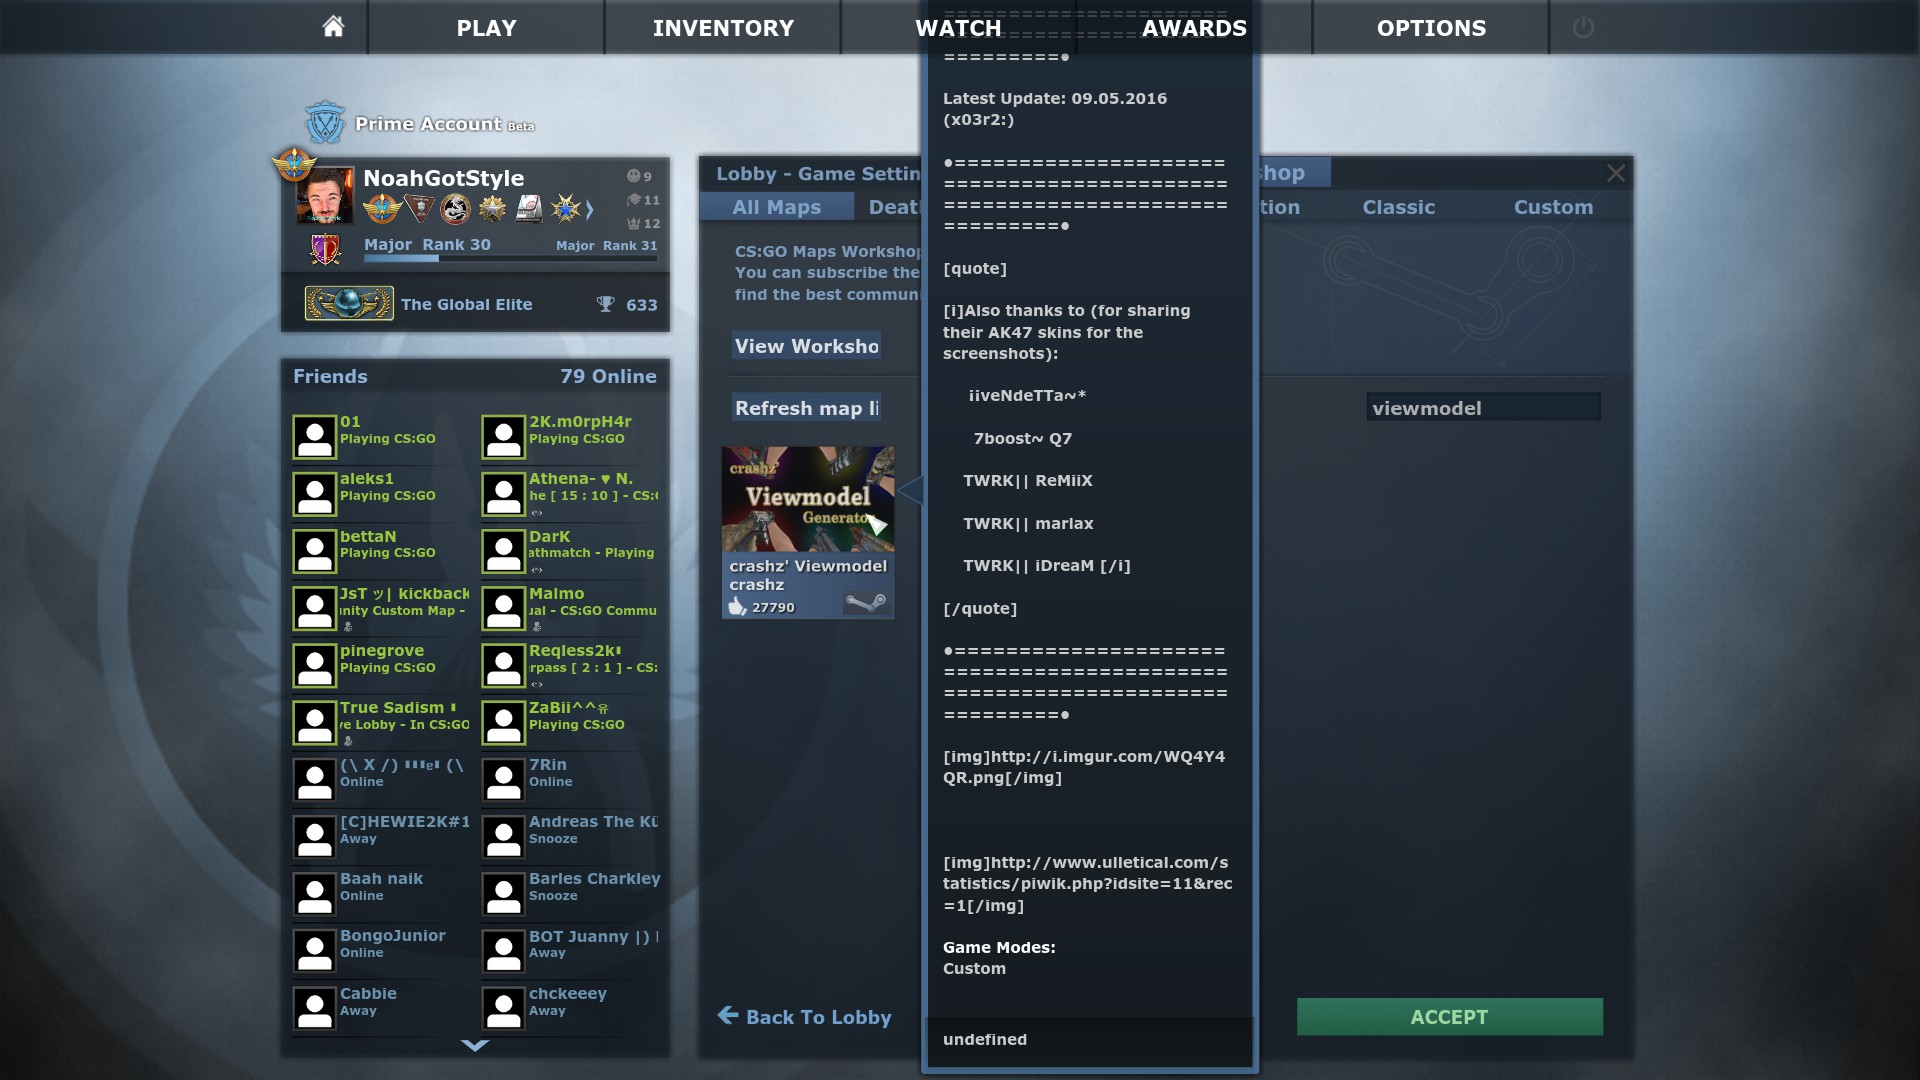Switch to the All Maps tab
This screenshot has width=1920, height=1080.
click(776, 207)
